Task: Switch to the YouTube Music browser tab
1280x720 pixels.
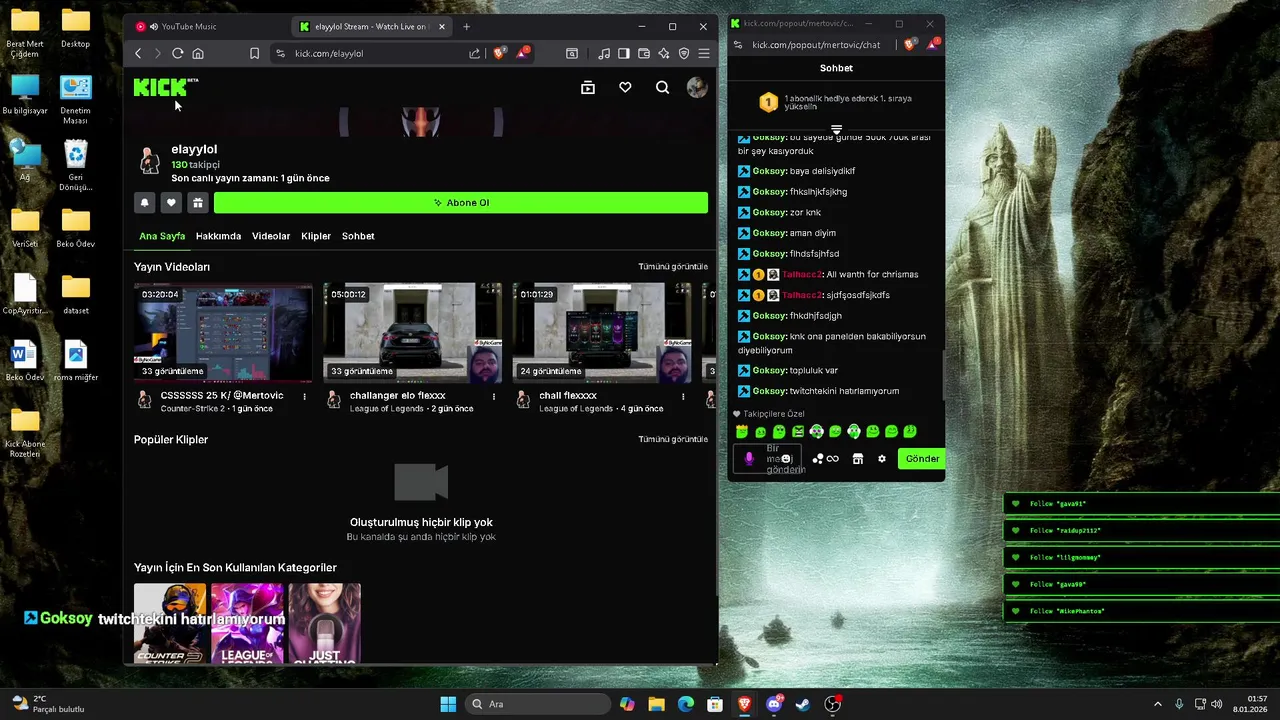Action: [207, 26]
